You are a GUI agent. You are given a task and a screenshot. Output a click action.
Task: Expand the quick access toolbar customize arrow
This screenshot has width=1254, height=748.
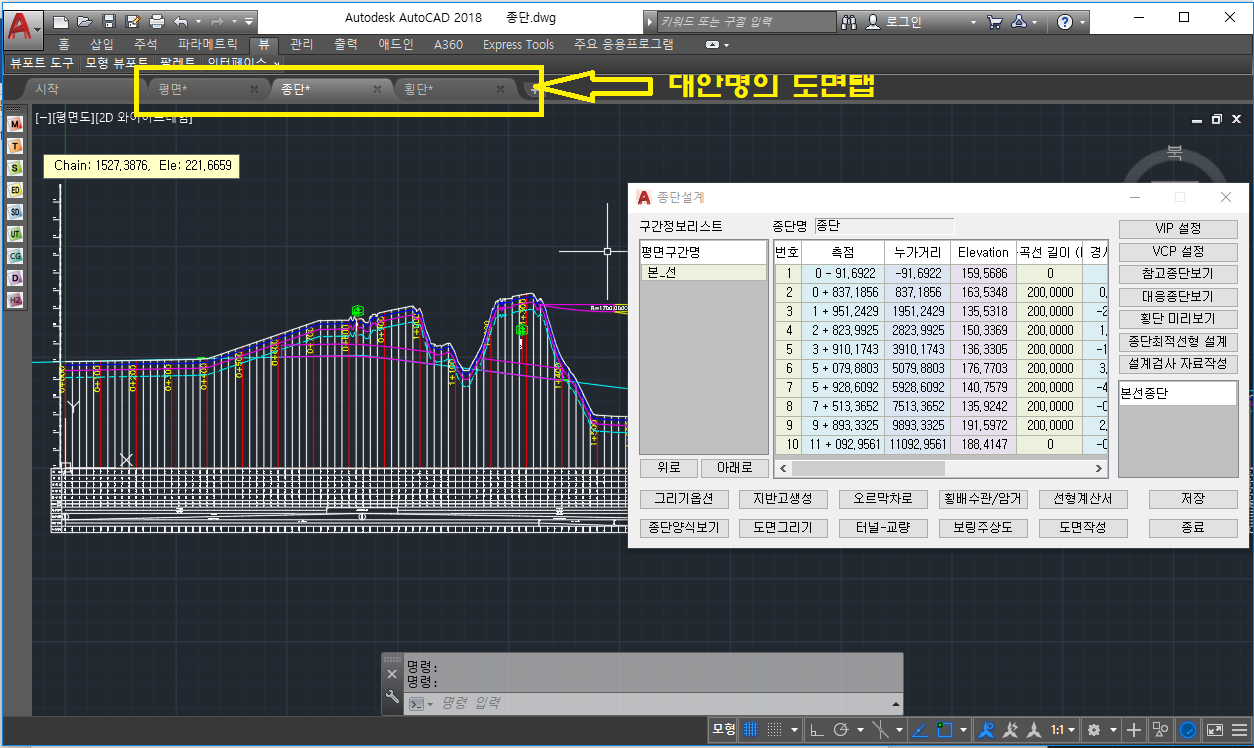pos(247,20)
